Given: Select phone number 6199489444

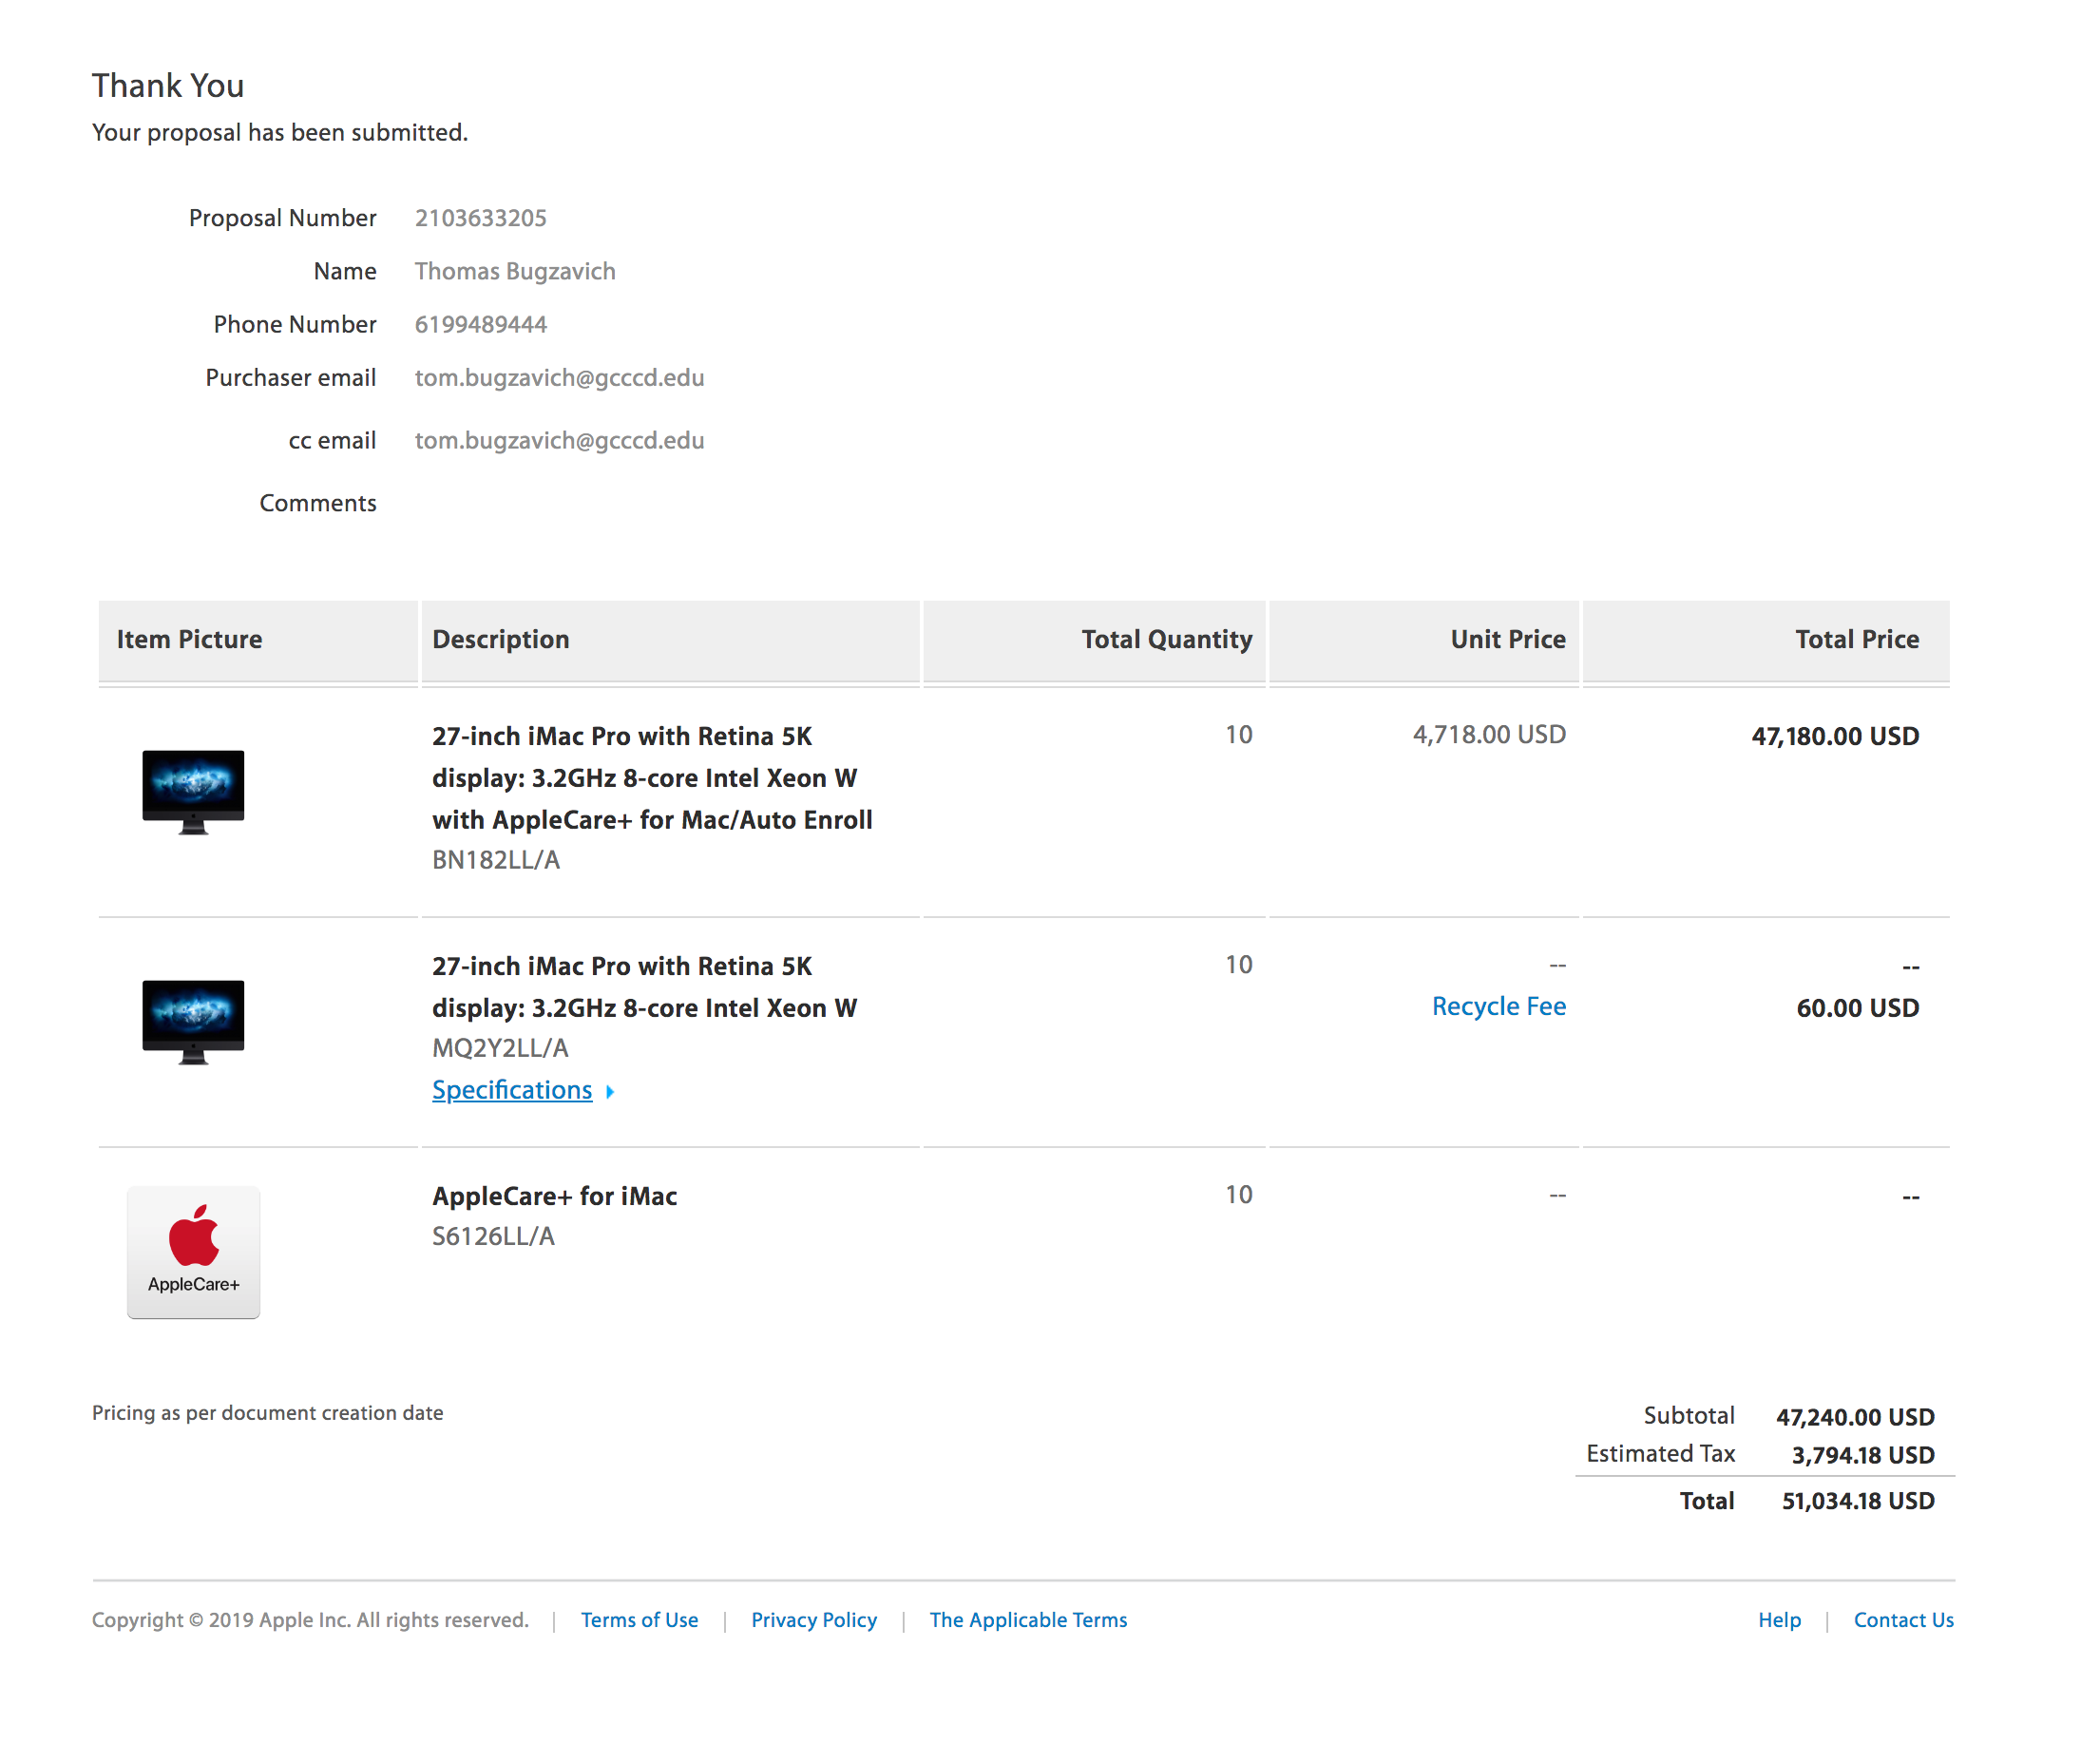Looking at the screenshot, I should click(x=480, y=324).
